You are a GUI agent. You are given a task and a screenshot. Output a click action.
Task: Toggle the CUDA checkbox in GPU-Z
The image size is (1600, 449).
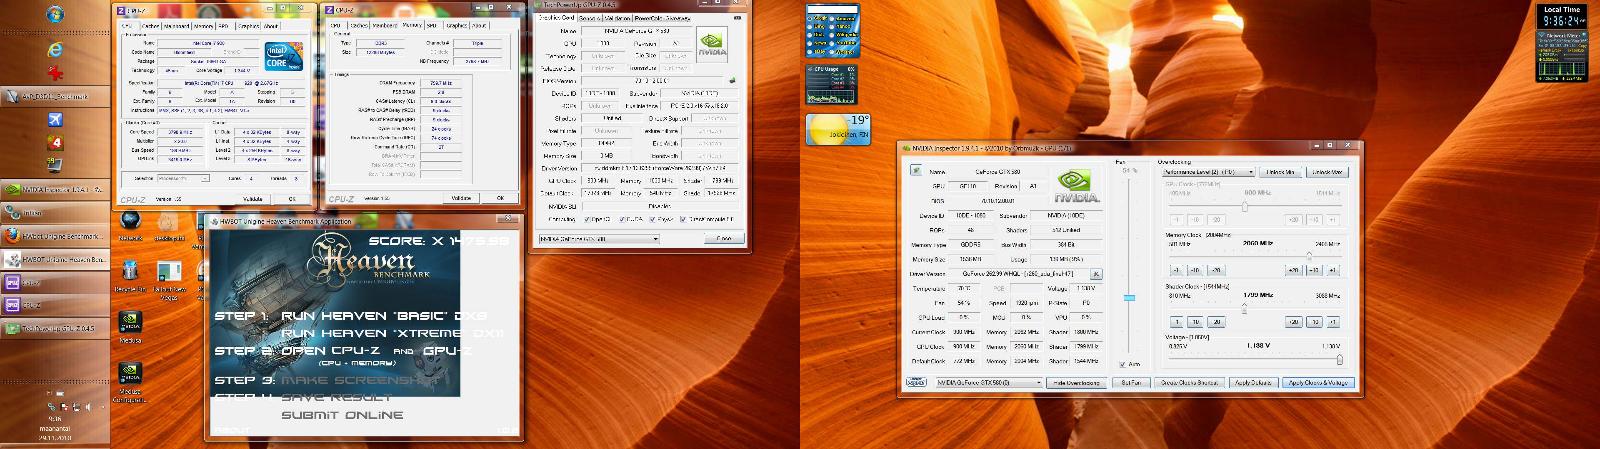coord(622,219)
